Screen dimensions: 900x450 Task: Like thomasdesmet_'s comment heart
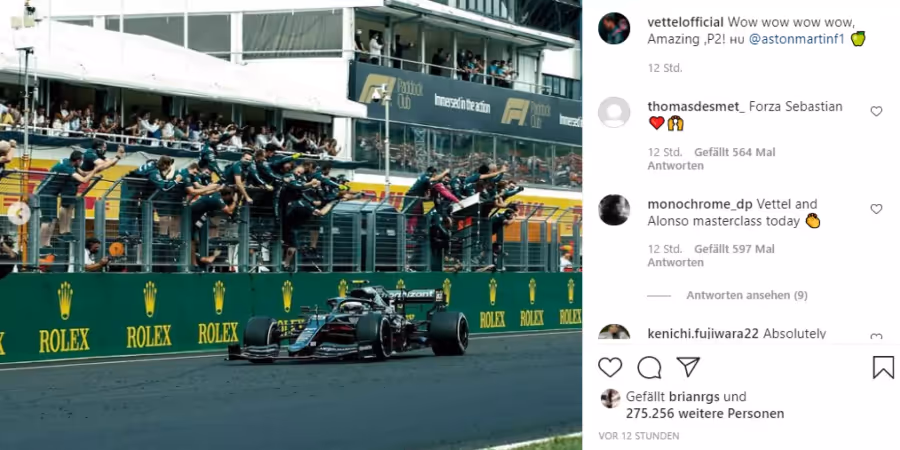click(x=876, y=111)
